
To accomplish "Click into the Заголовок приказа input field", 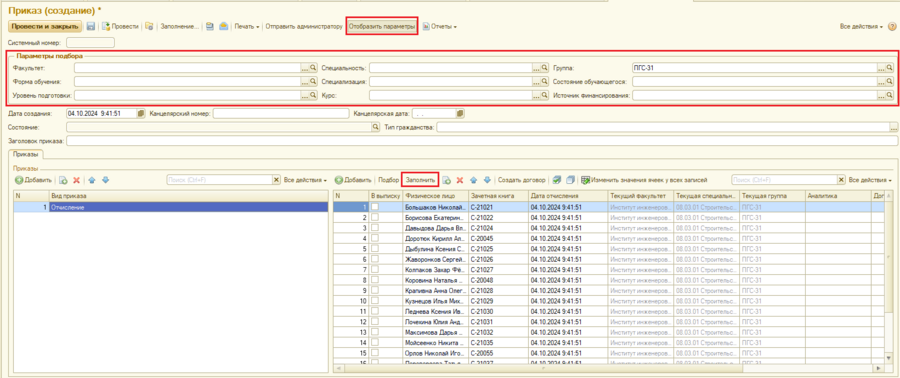I will tap(482, 141).
